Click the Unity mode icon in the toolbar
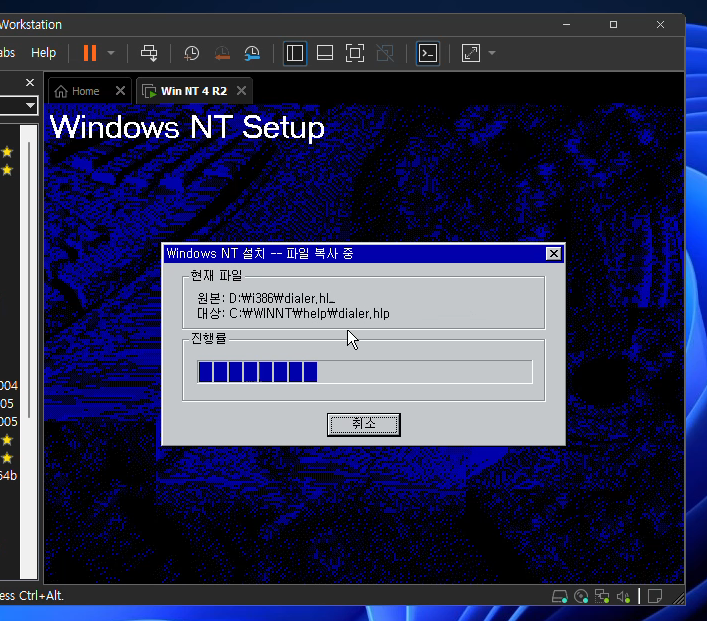Image resolution: width=707 pixels, height=621 pixels. point(385,53)
